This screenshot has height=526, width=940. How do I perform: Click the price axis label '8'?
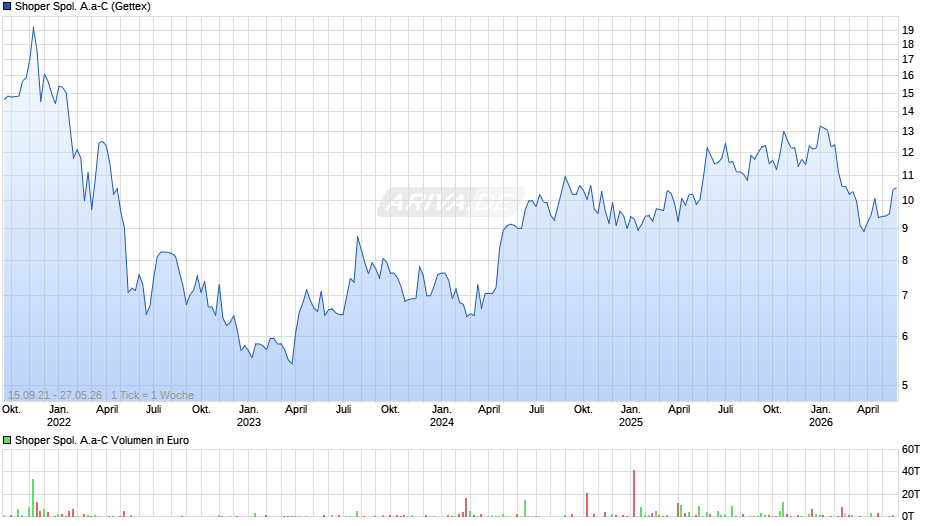(x=905, y=260)
